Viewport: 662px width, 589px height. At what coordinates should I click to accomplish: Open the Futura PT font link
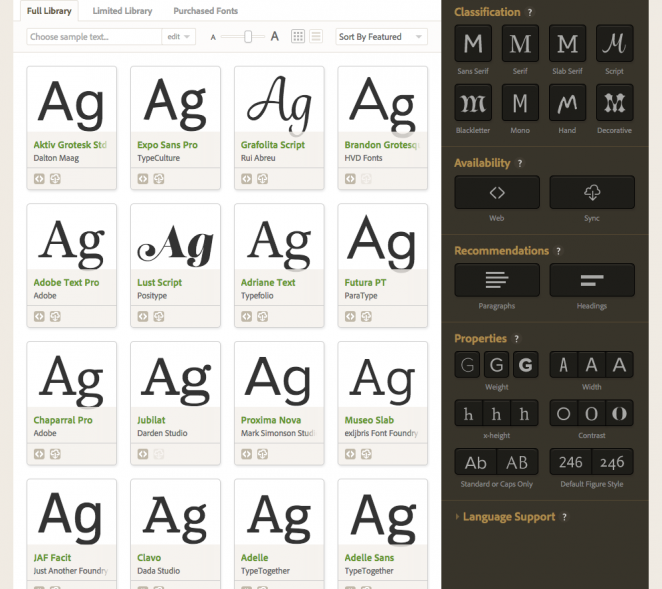pyautogui.click(x=365, y=283)
